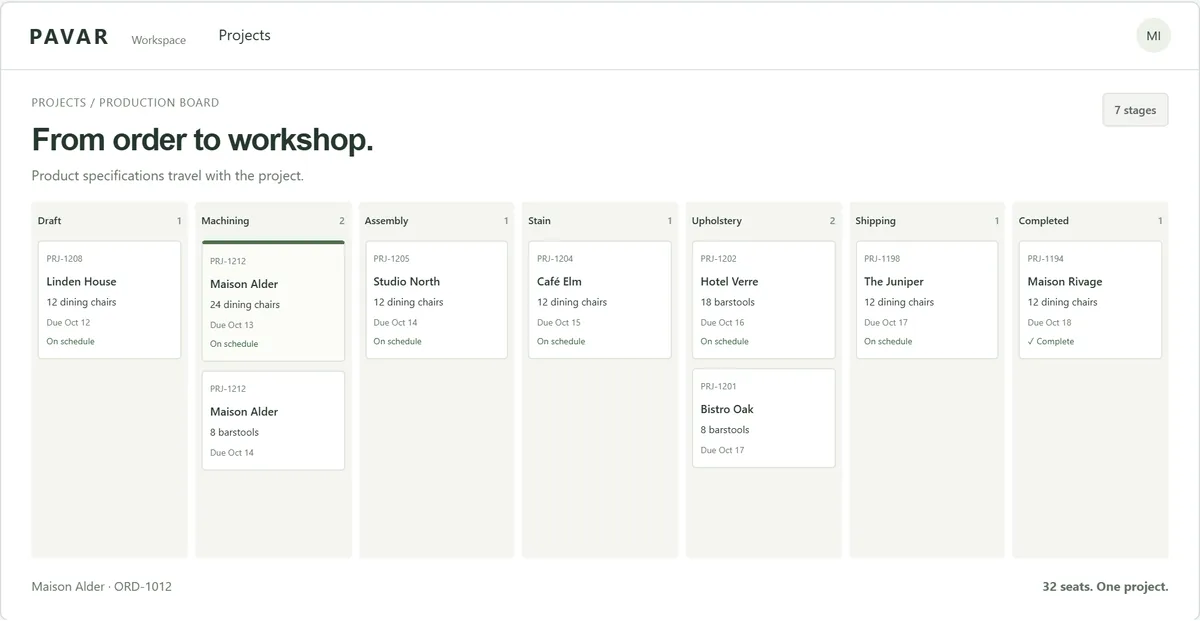The height and width of the screenshot is (621, 1200).
Task: Click the Machining column header
Action: pos(273,221)
